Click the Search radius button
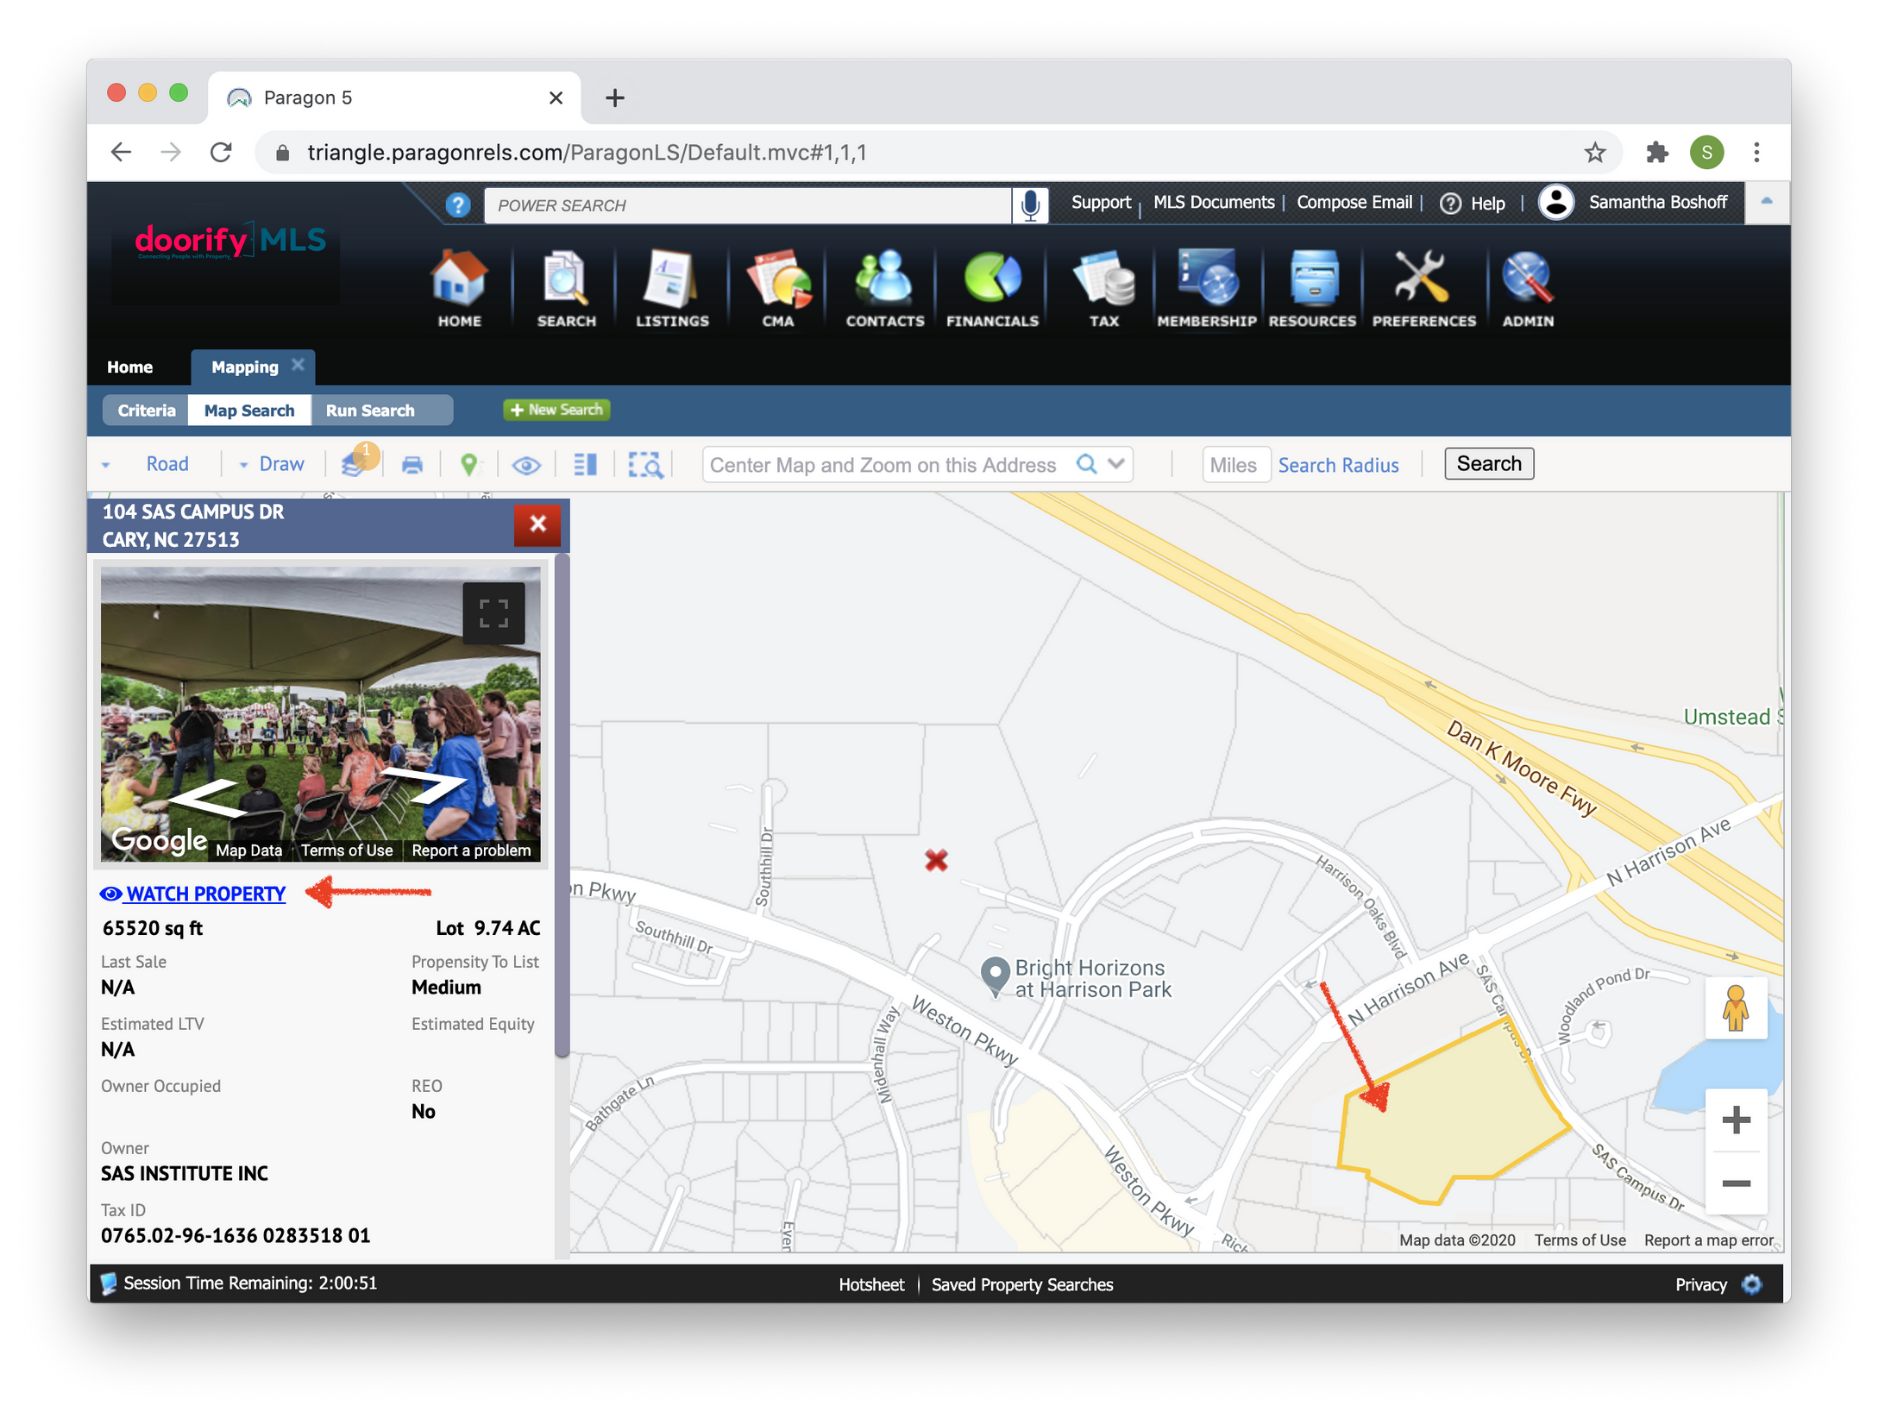The width and height of the screenshot is (1879, 1419). tap(1488, 464)
